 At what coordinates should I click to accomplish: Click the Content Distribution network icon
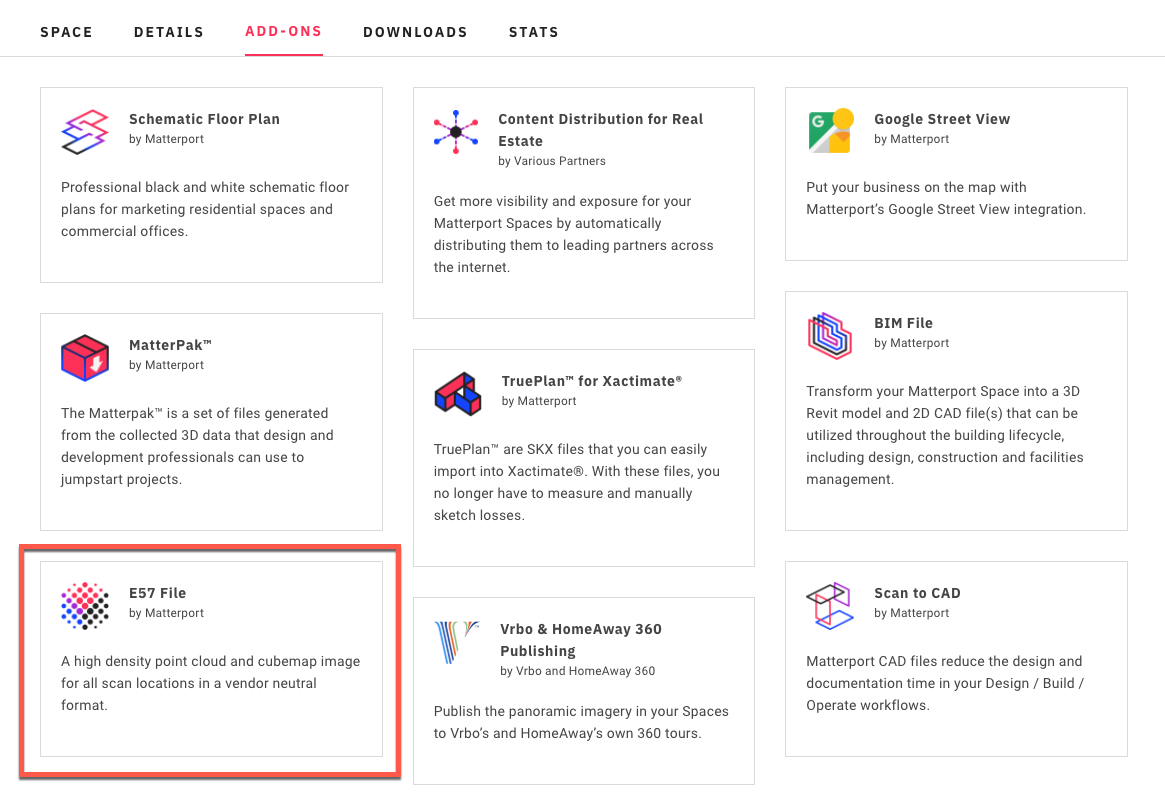click(456, 132)
